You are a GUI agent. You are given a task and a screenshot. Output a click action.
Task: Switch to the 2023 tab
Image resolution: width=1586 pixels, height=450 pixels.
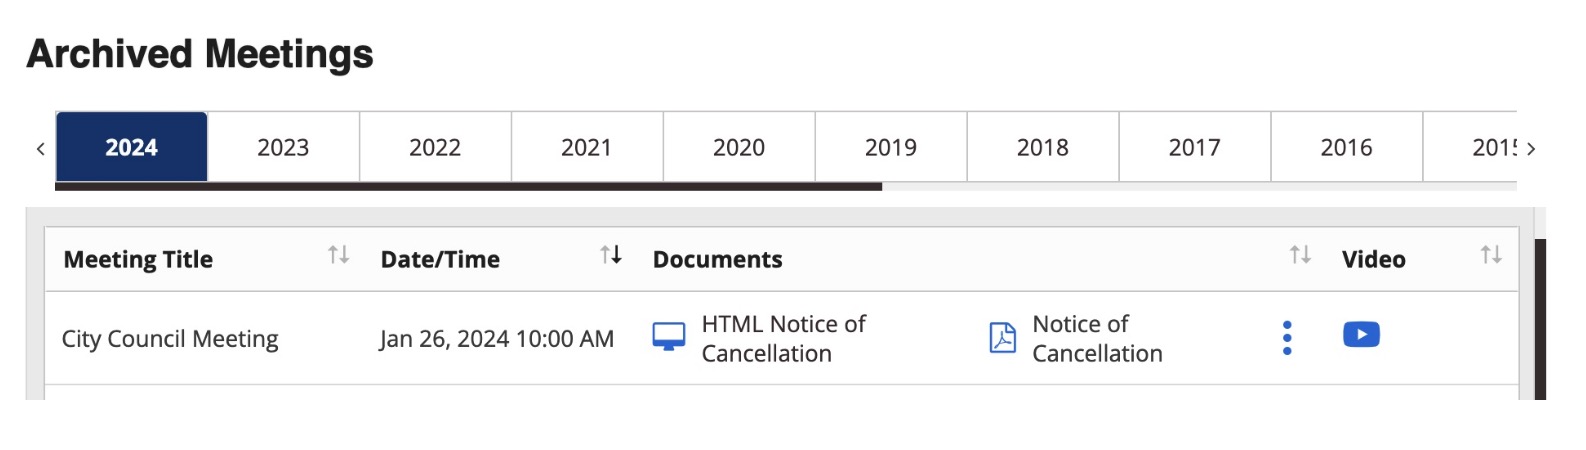[x=283, y=147]
